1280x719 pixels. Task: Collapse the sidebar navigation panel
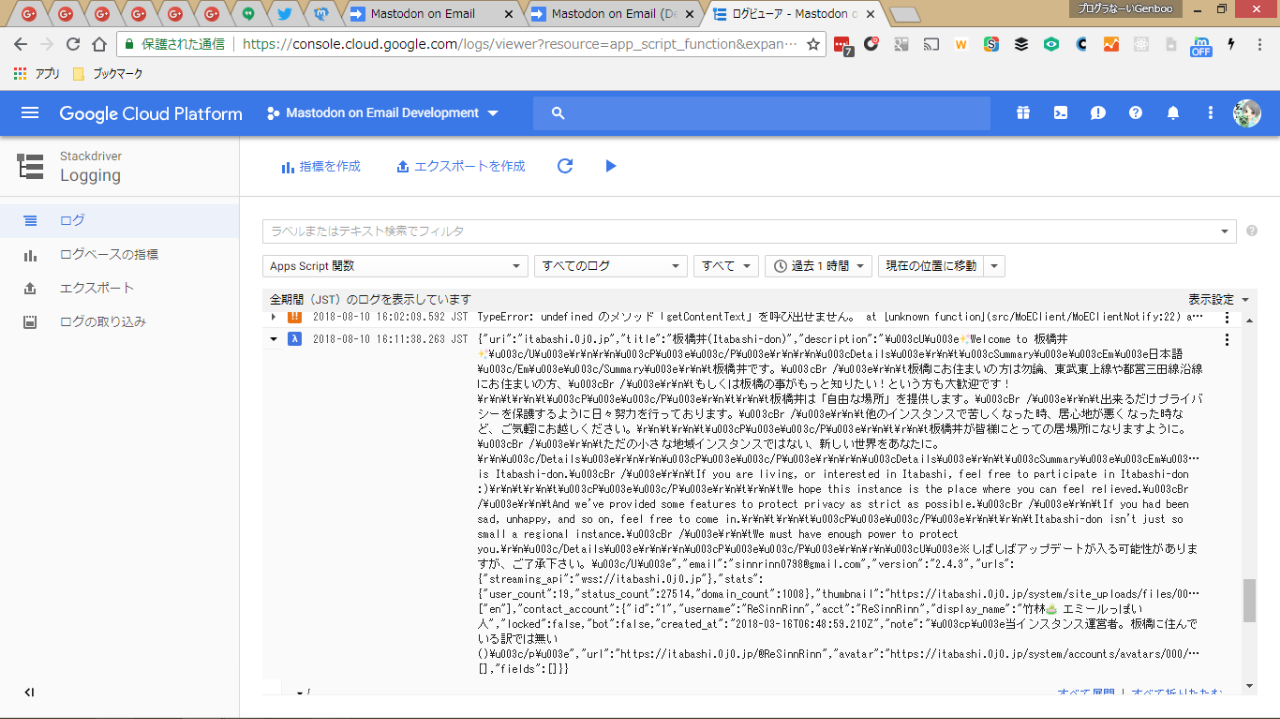coord(29,692)
